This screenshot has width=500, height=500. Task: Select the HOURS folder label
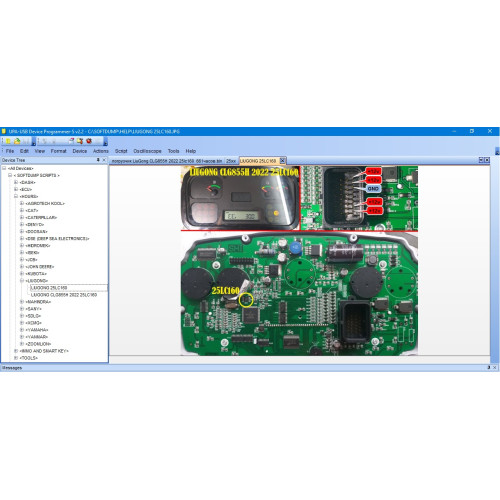[29, 196]
